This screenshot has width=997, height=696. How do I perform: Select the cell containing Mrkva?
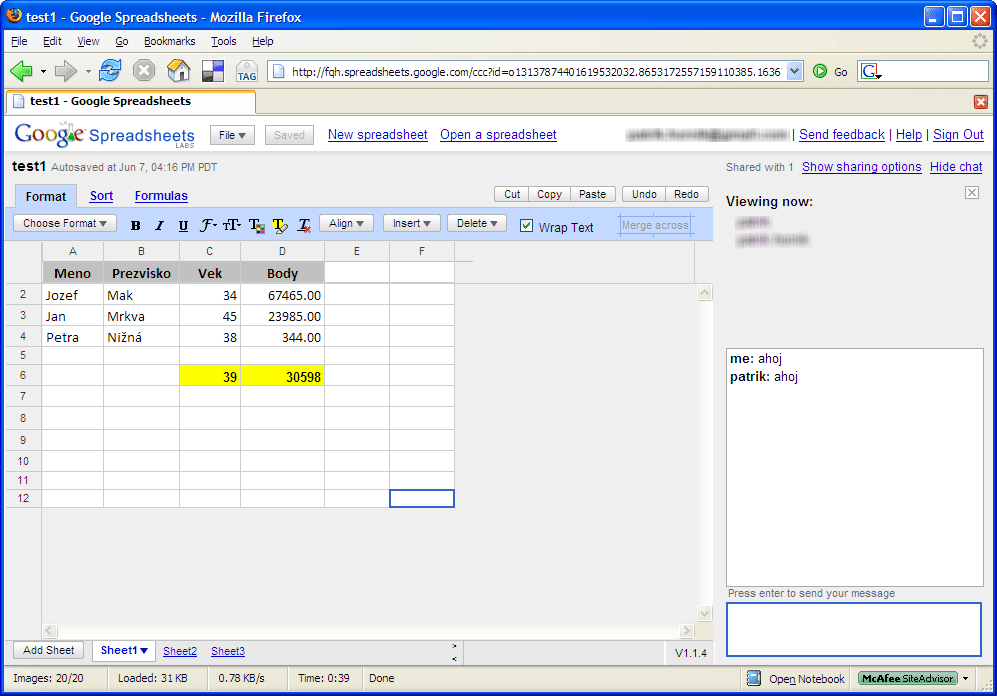click(x=141, y=316)
